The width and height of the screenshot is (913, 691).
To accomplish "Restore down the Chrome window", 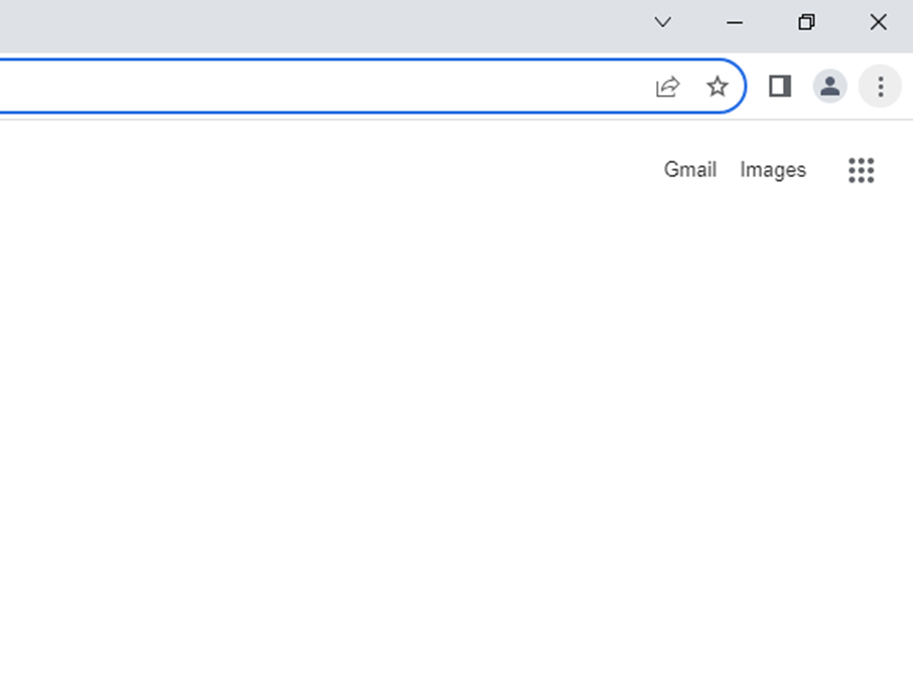I will coord(807,22).
